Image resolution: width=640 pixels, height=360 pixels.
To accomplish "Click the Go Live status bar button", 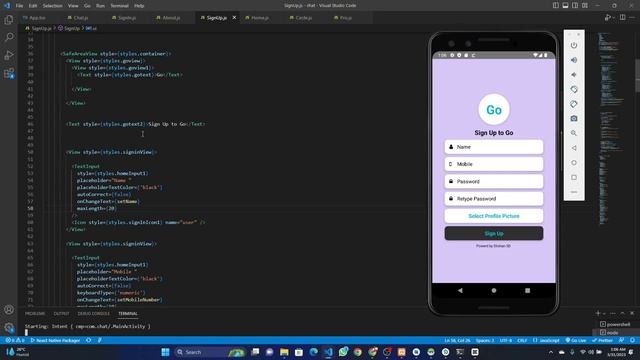I will pos(576,340).
